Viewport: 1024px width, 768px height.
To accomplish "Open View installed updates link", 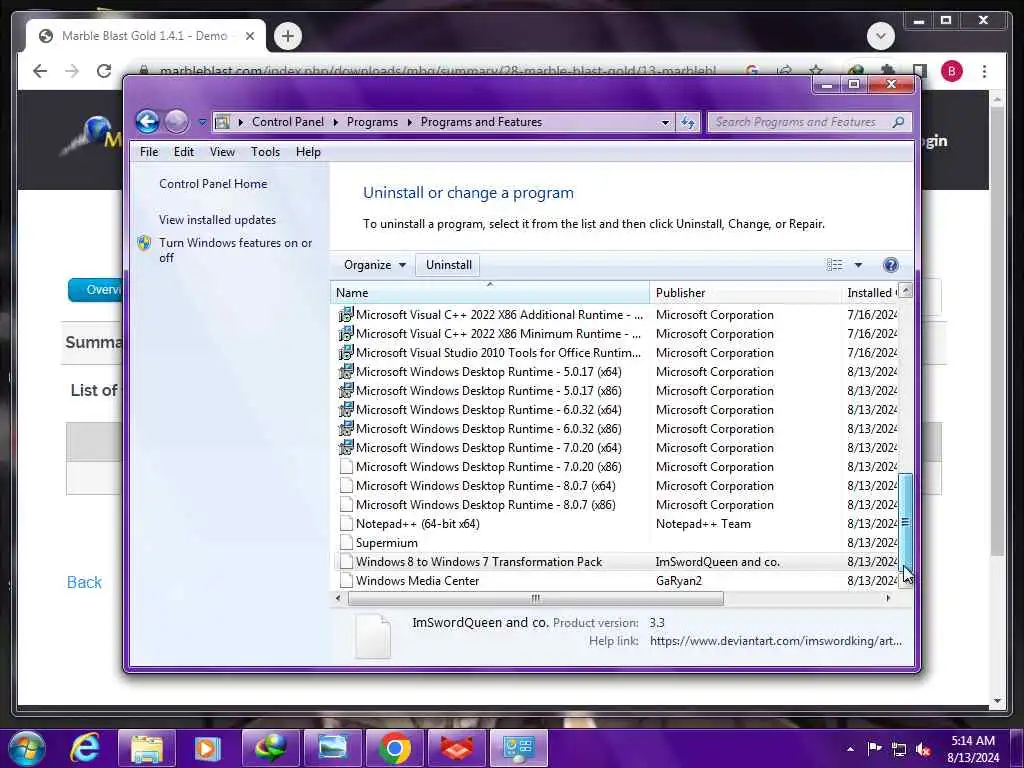I will pos(217,220).
